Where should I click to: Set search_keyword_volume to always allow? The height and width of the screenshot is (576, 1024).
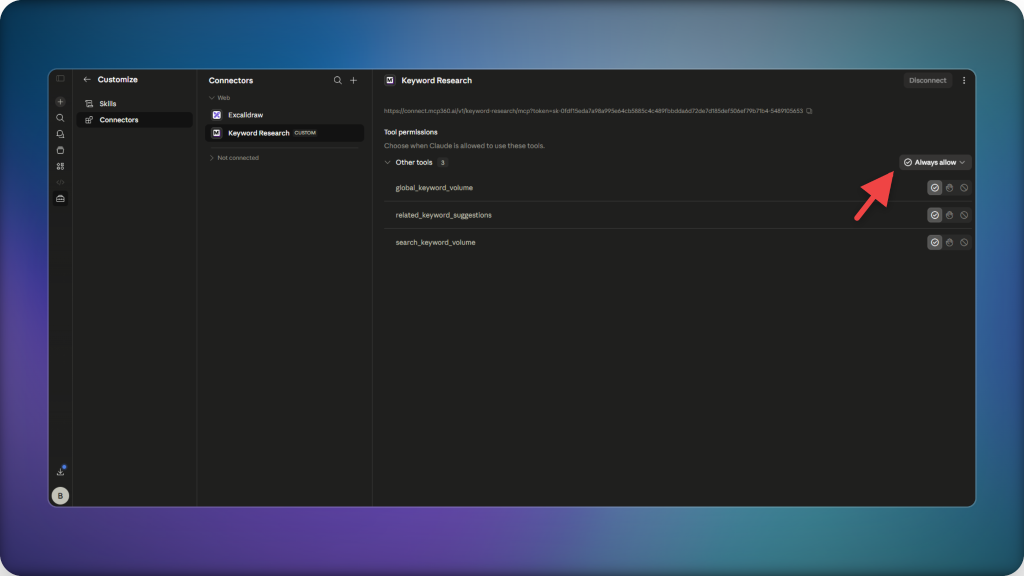[x=935, y=242]
